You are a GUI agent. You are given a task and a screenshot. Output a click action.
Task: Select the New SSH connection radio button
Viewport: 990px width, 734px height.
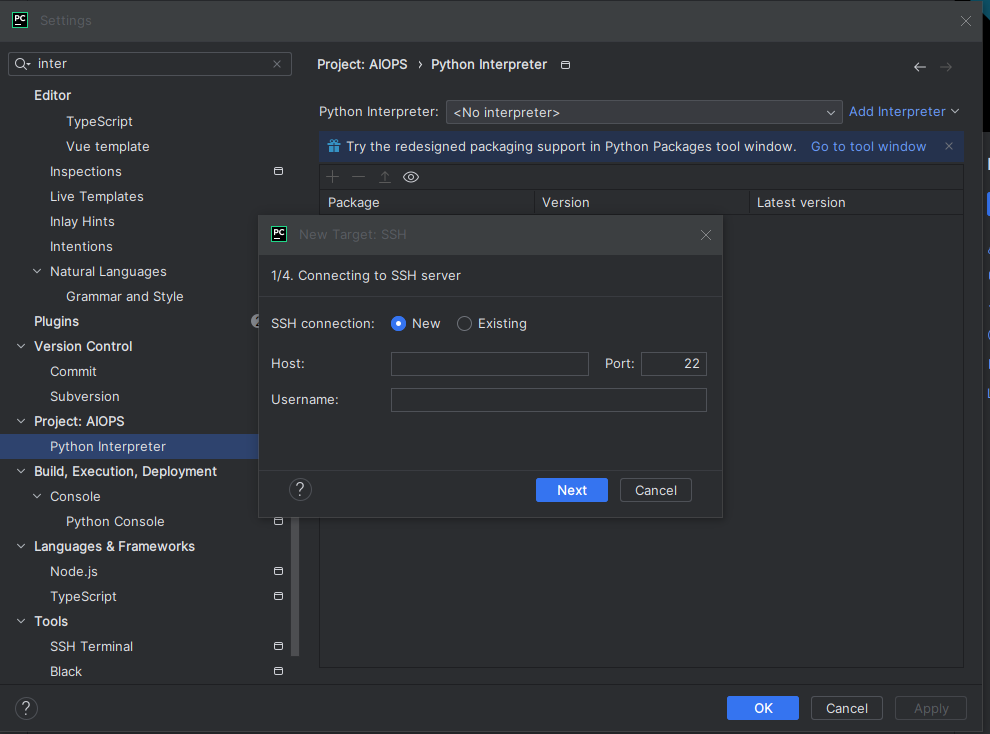click(398, 324)
